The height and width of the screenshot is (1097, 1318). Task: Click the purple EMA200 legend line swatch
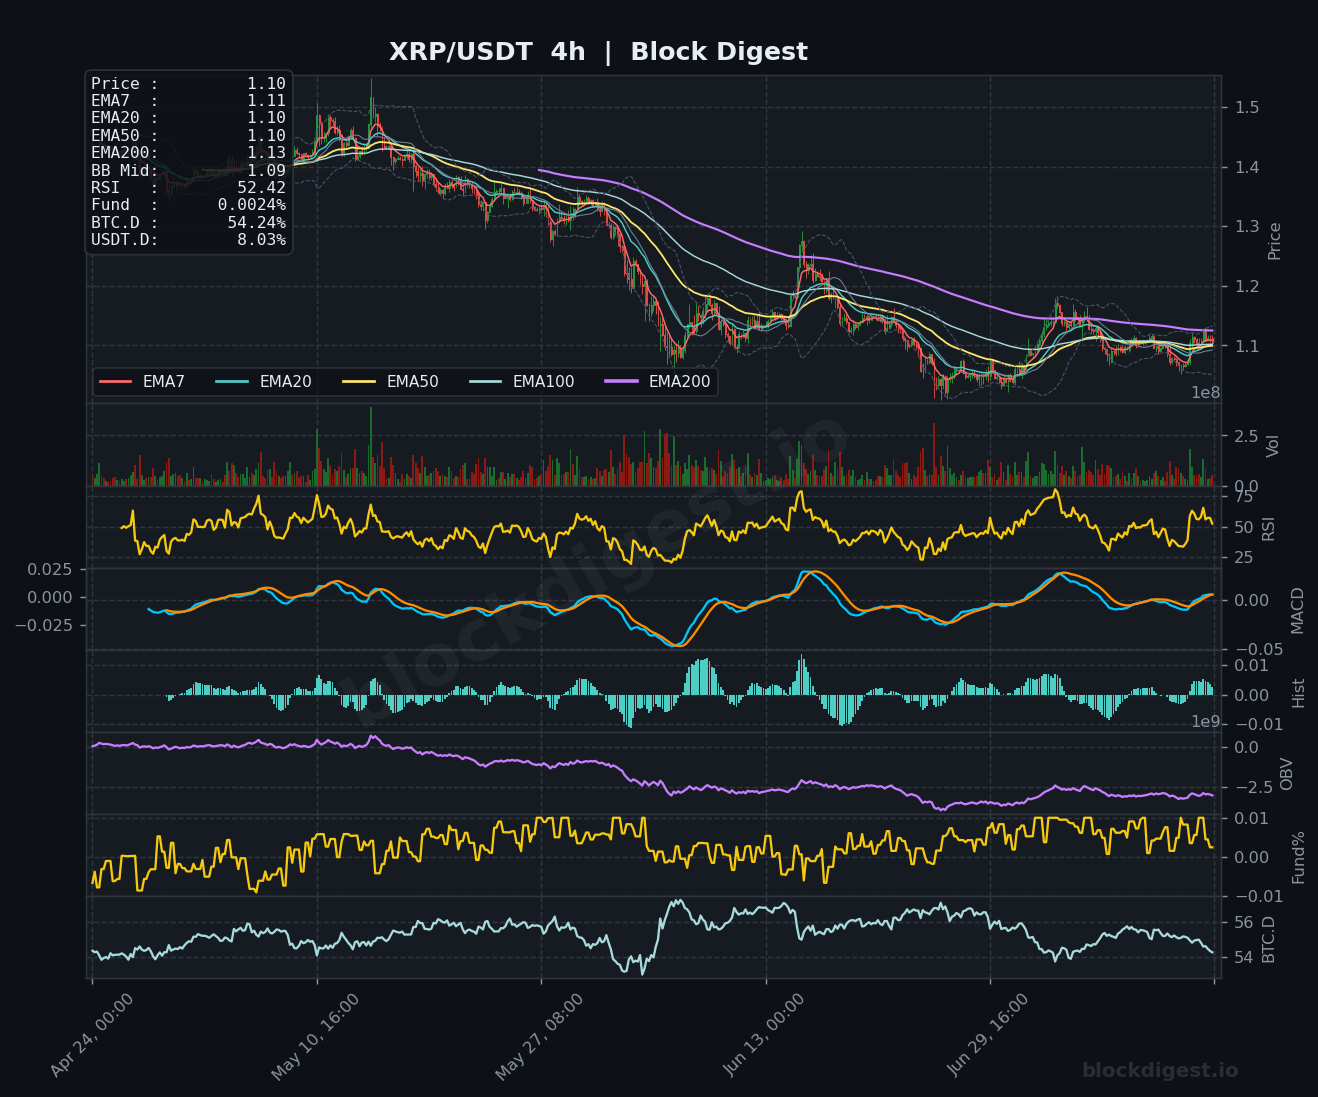tap(621, 382)
